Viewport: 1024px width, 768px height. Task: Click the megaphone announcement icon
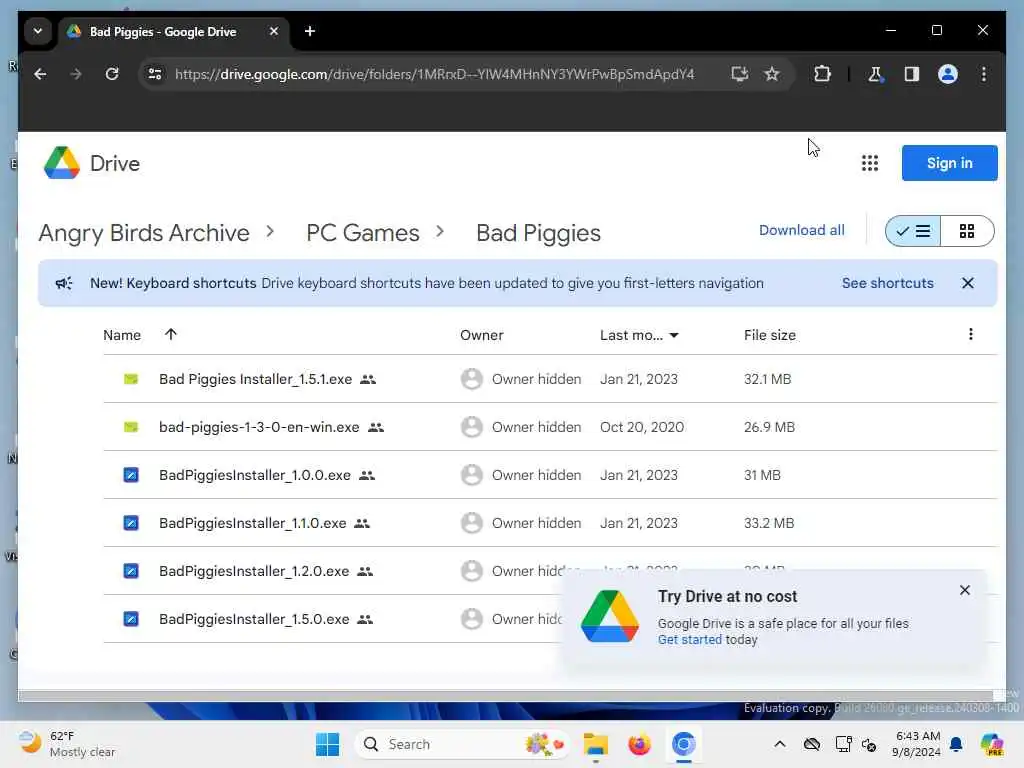click(64, 283)
